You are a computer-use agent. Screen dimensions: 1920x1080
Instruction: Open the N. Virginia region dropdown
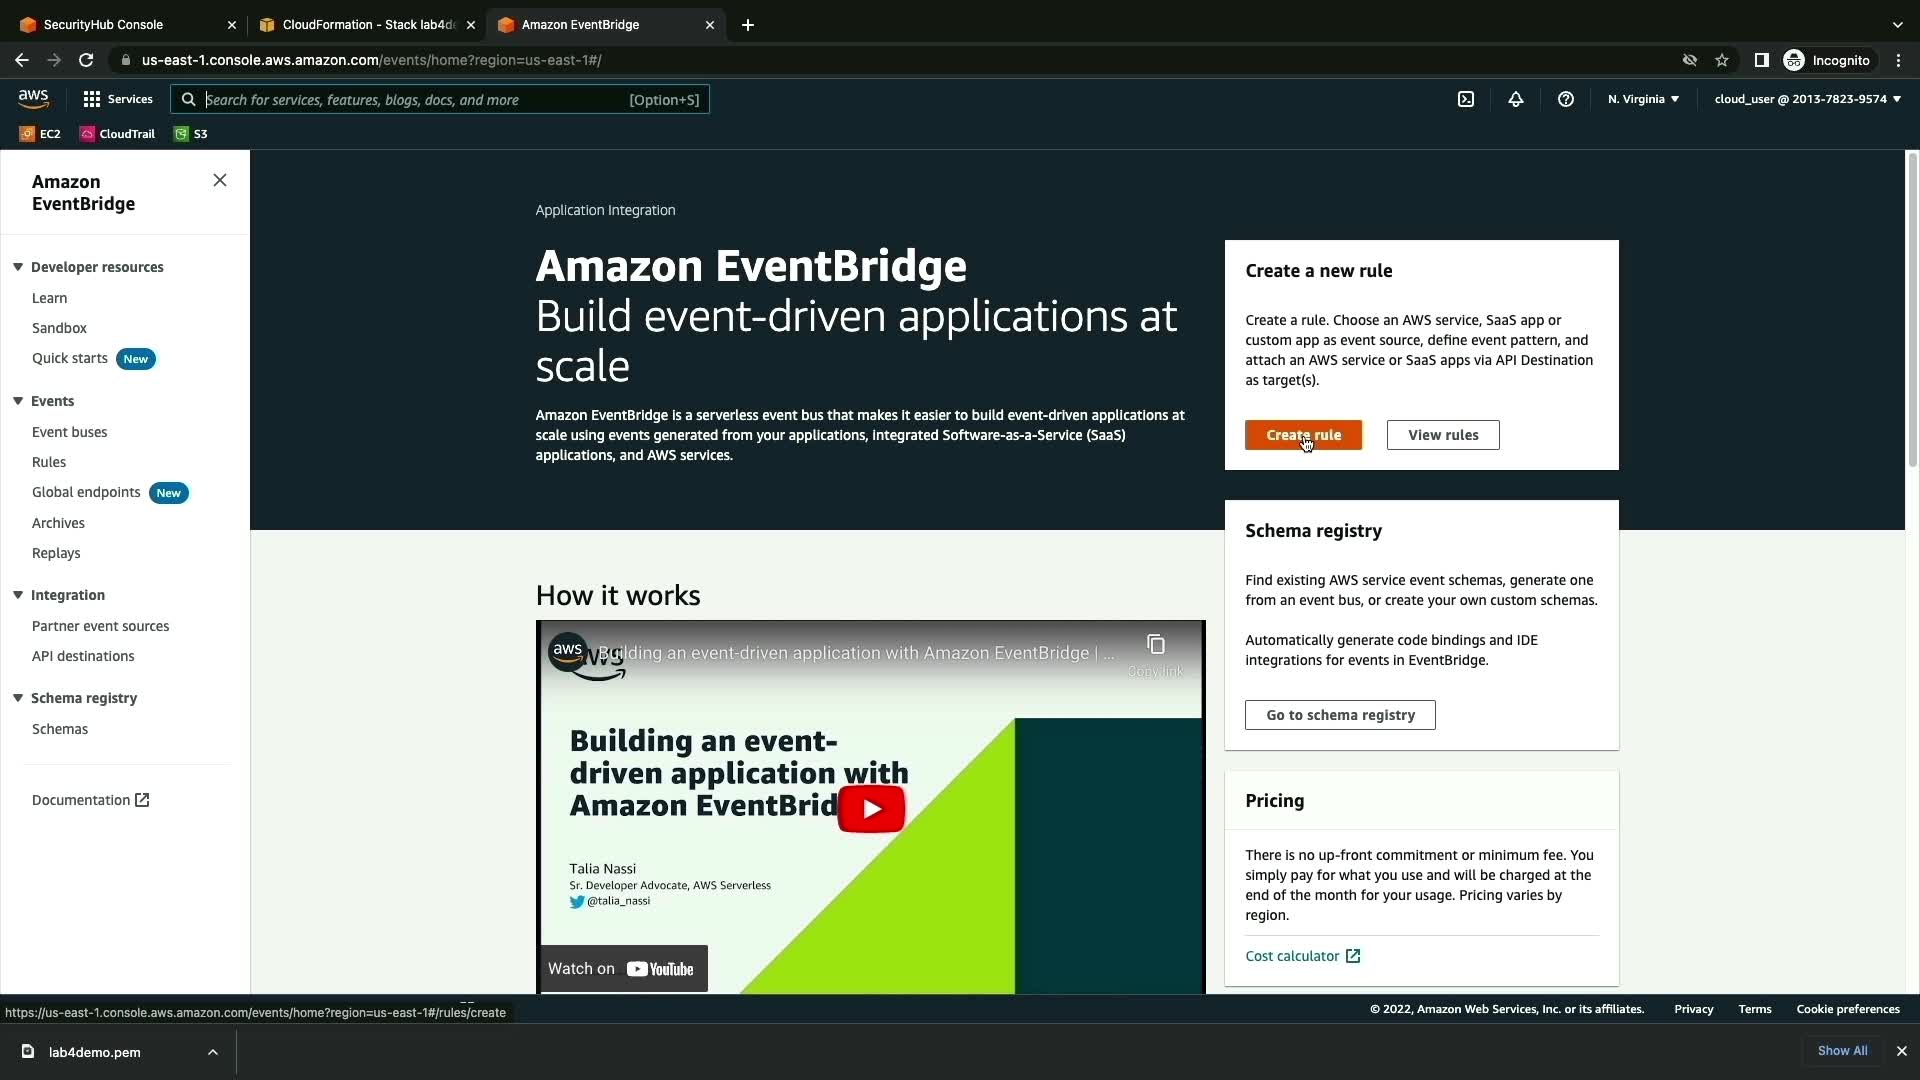(x=1643, y=99)
